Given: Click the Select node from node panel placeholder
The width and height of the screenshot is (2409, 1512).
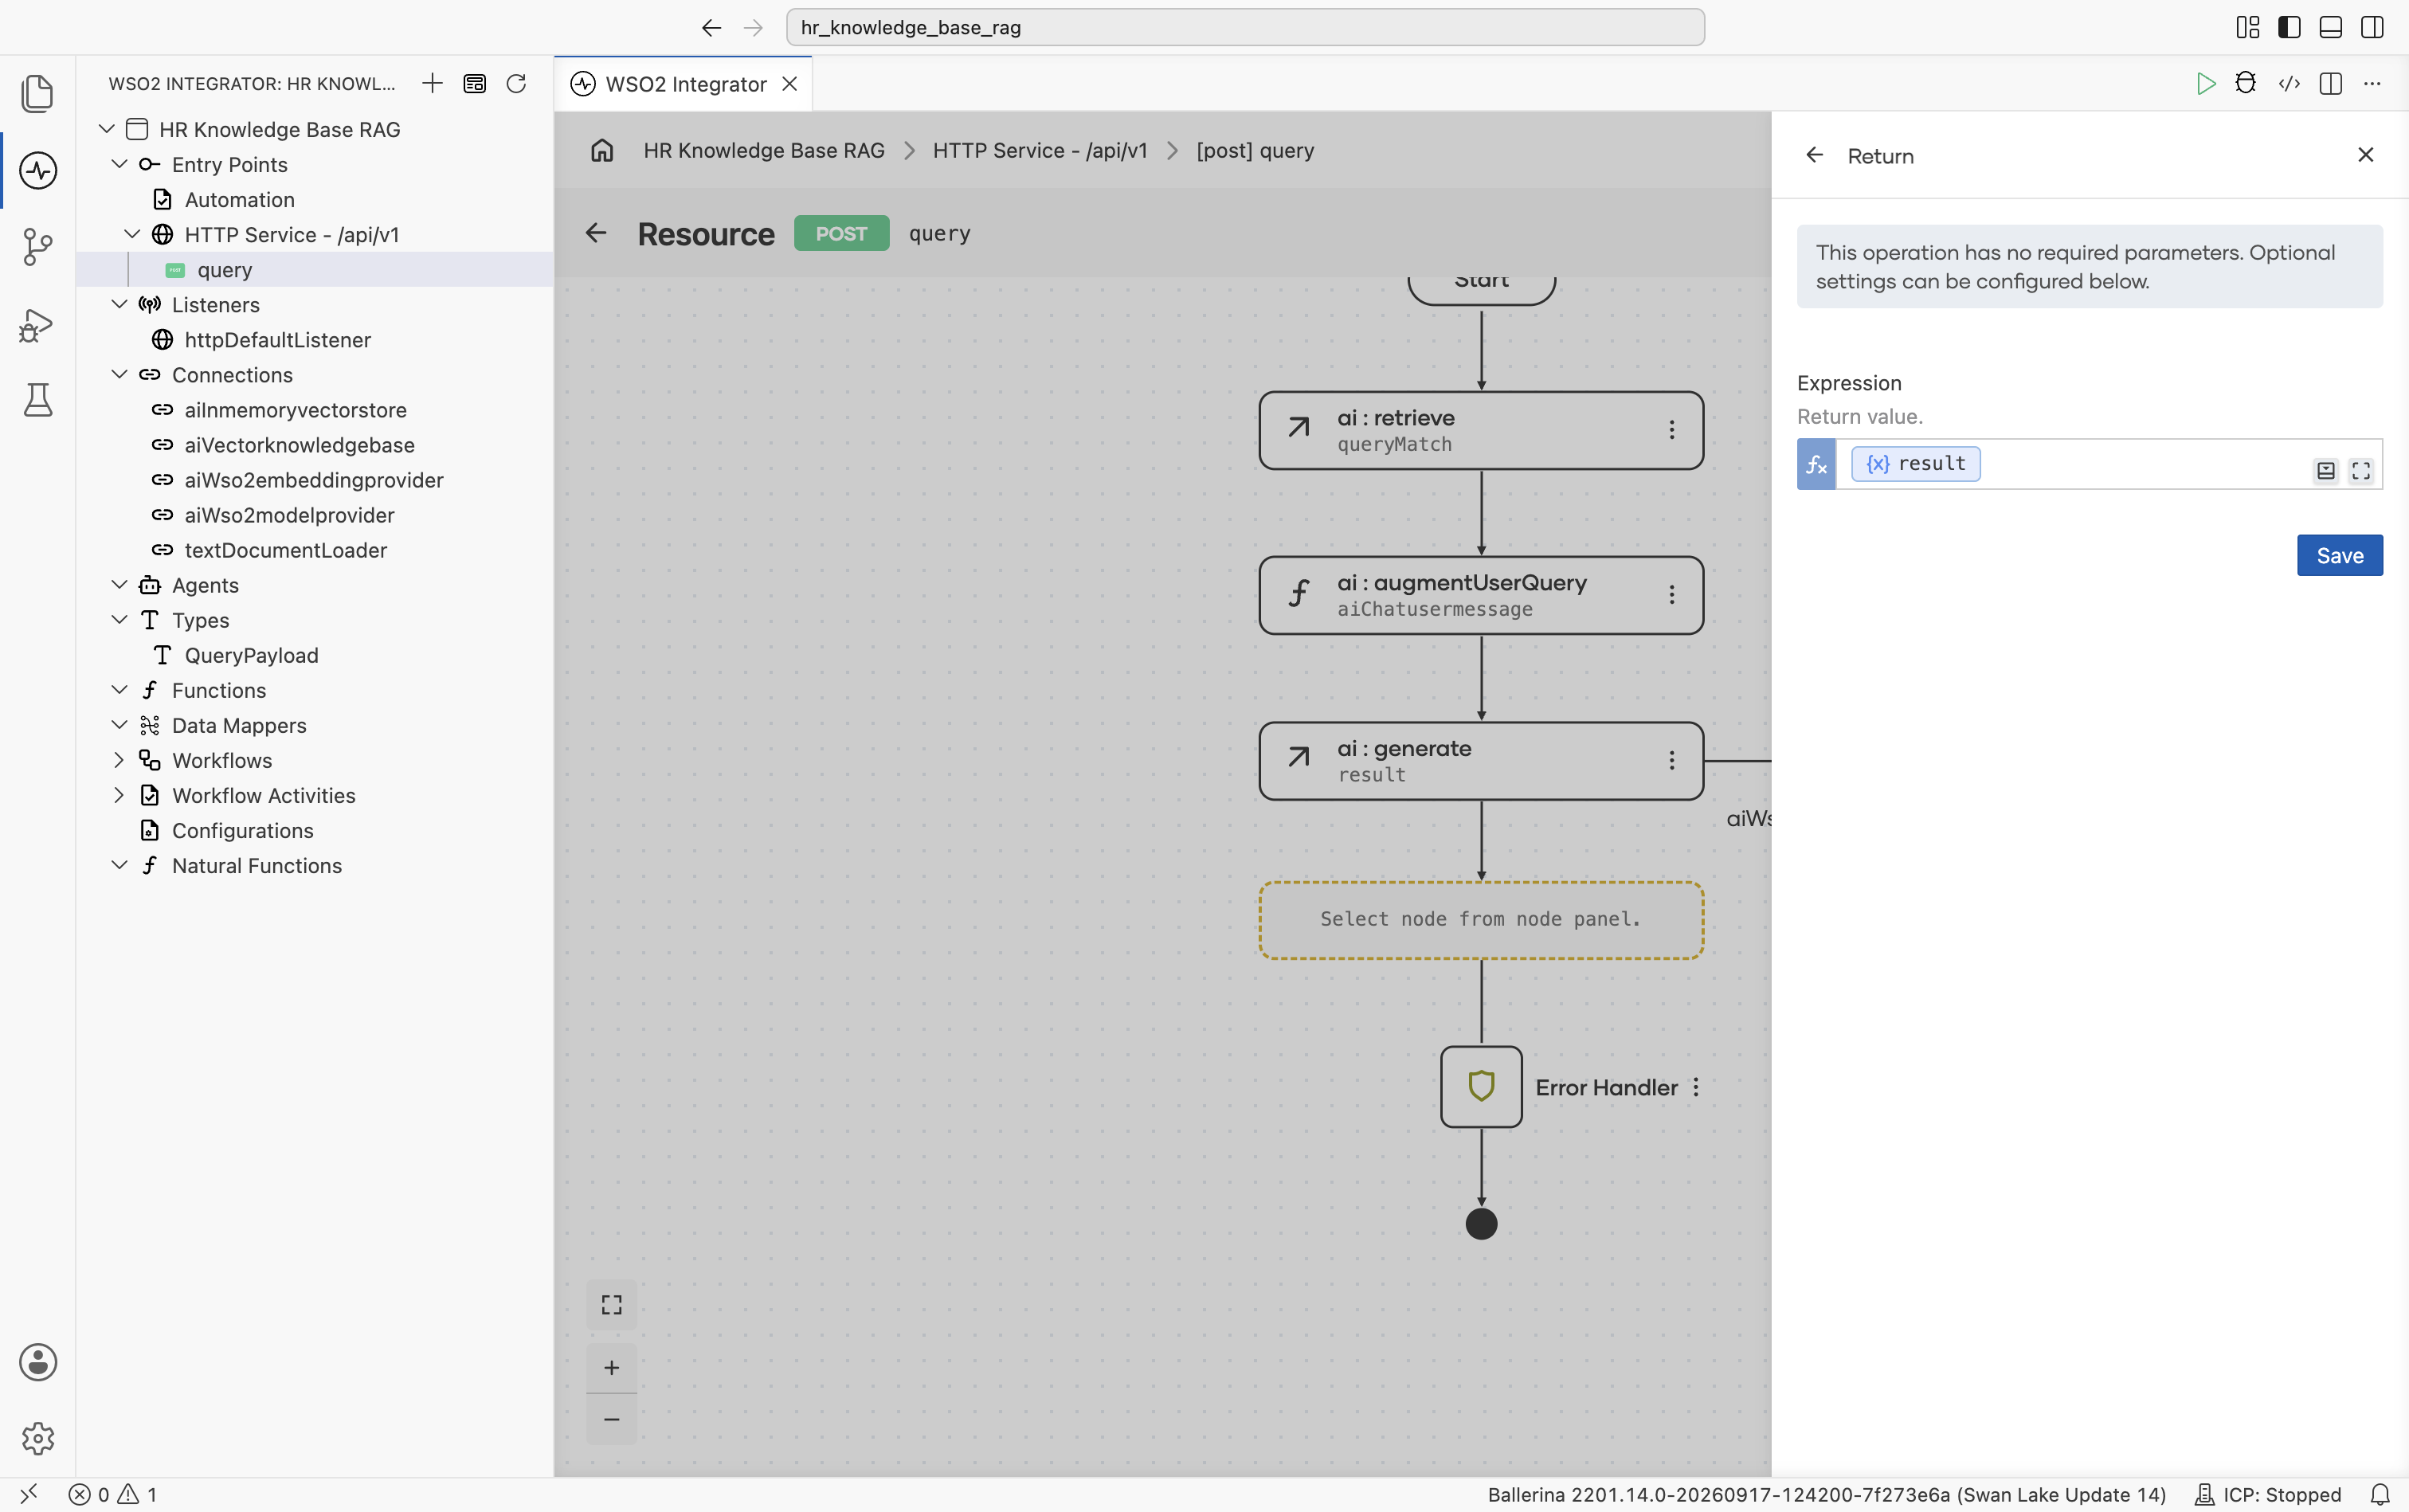Looking at the screenshot, I should click(1481, 920).
